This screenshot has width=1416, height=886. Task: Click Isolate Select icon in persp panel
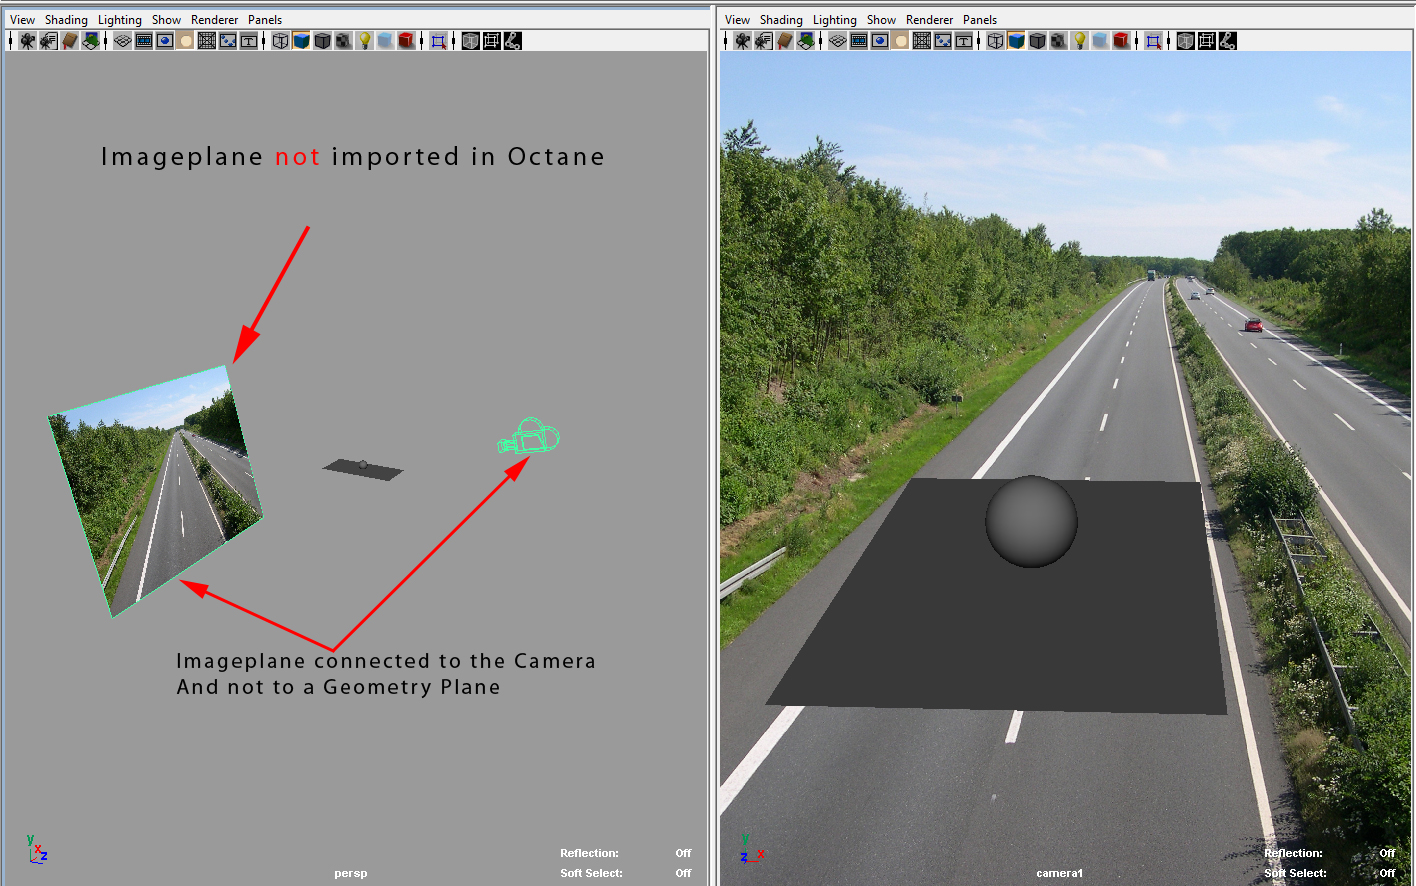click(x=439, y=41)
